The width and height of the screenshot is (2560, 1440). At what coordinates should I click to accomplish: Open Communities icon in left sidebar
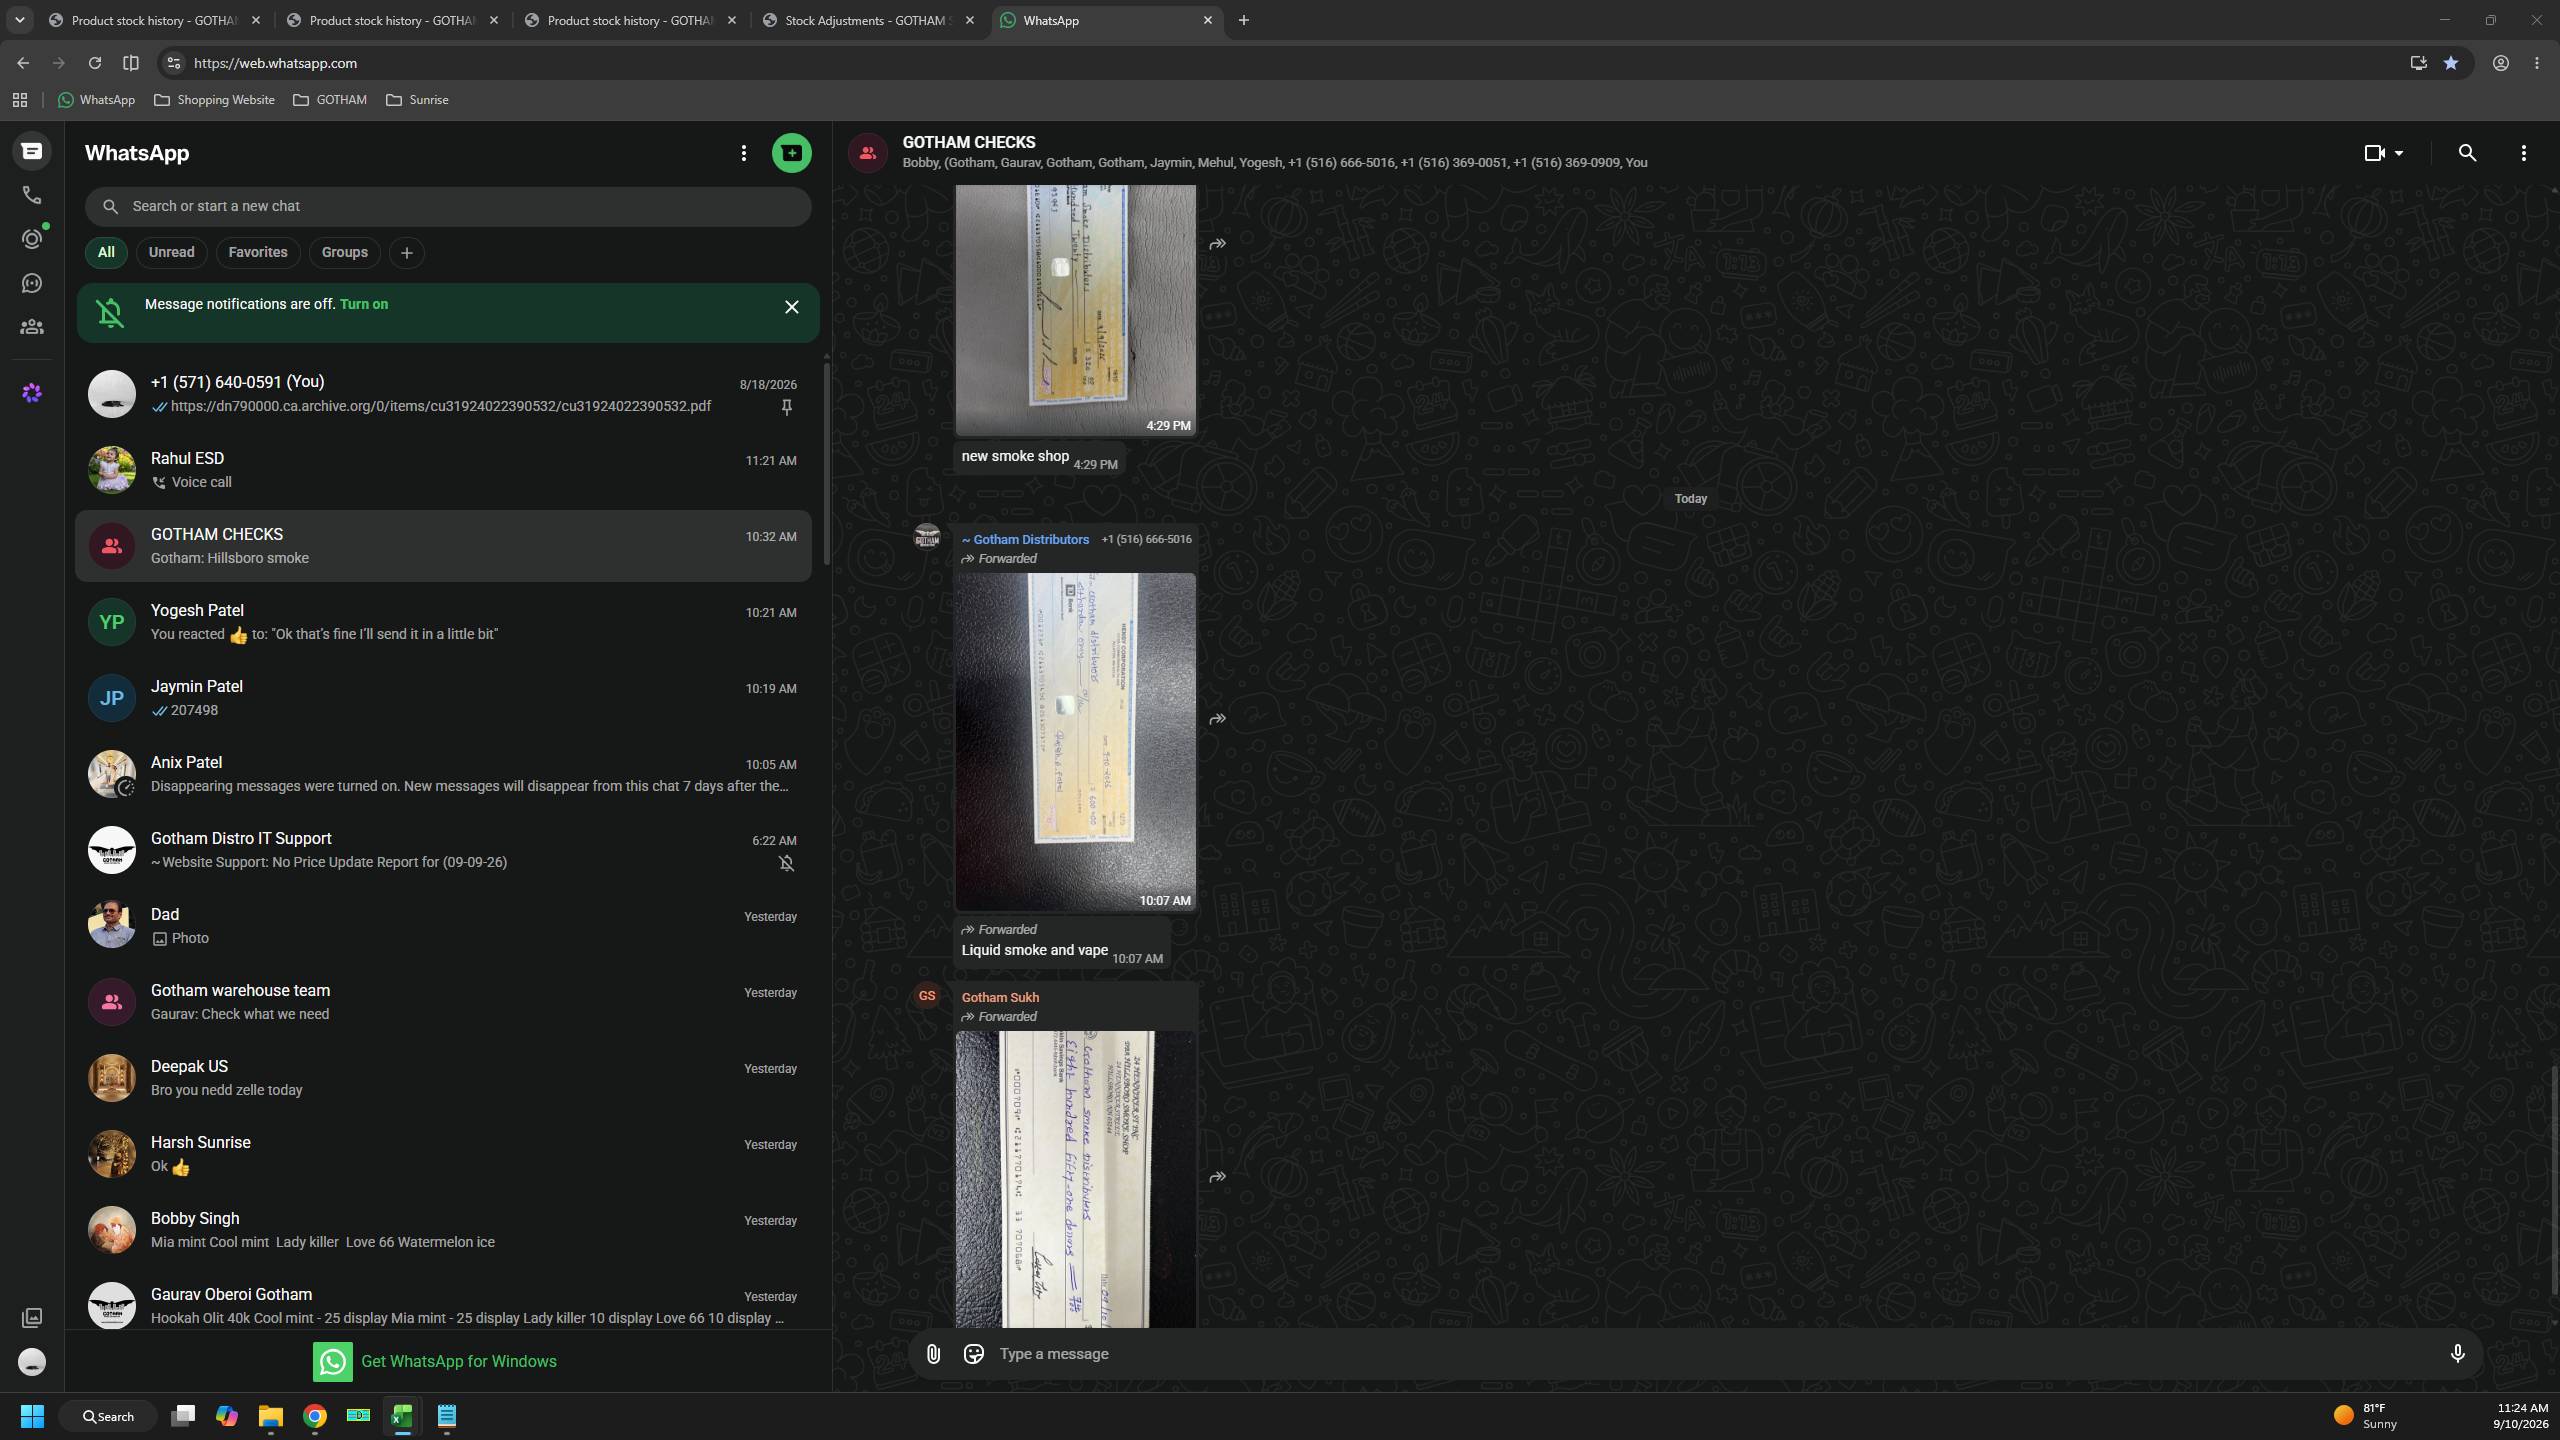32,327
